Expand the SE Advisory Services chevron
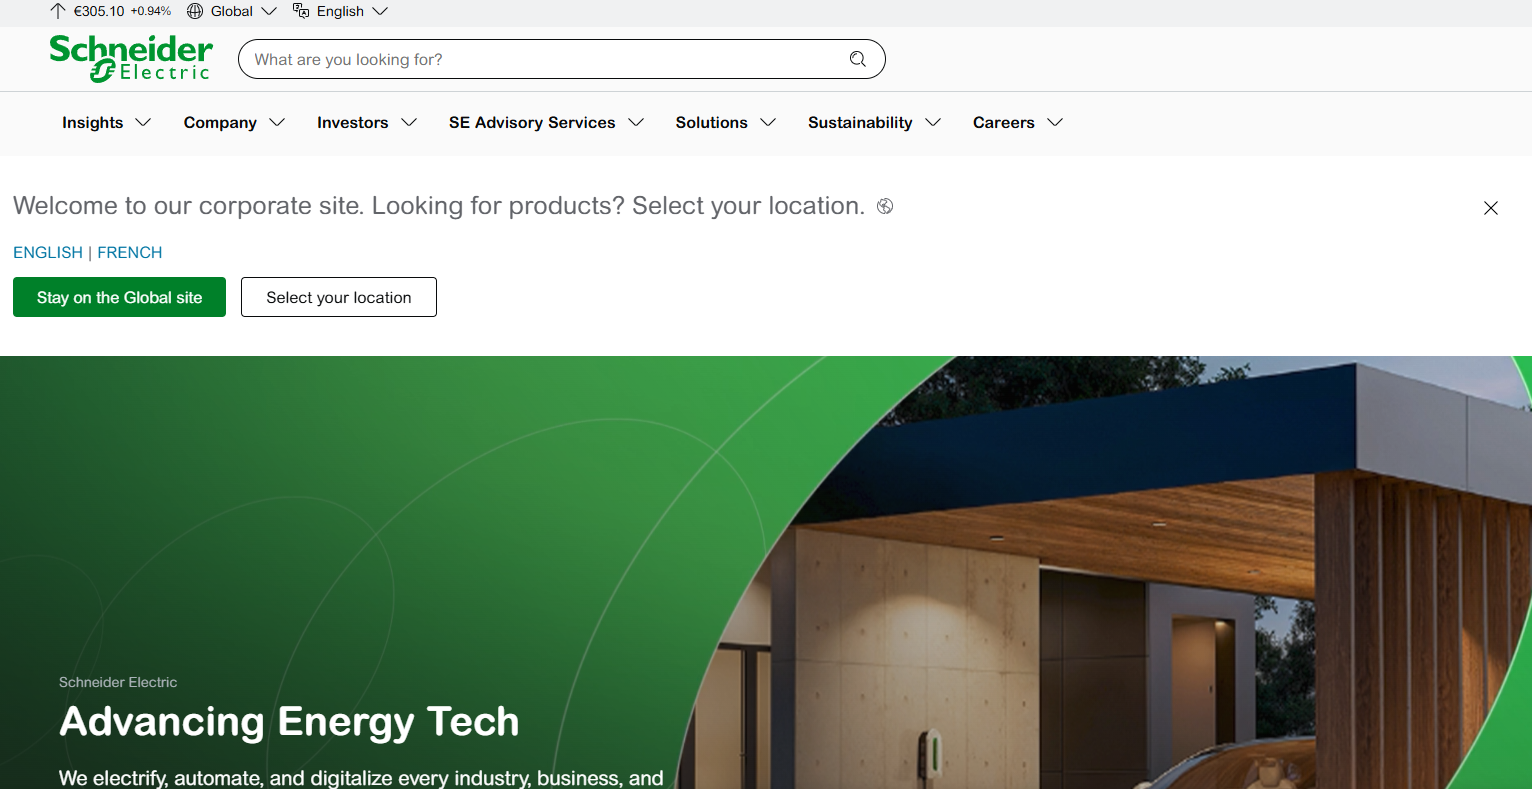Image resolution: width=1532 pixels, height=789 pixels. point(636,123)
